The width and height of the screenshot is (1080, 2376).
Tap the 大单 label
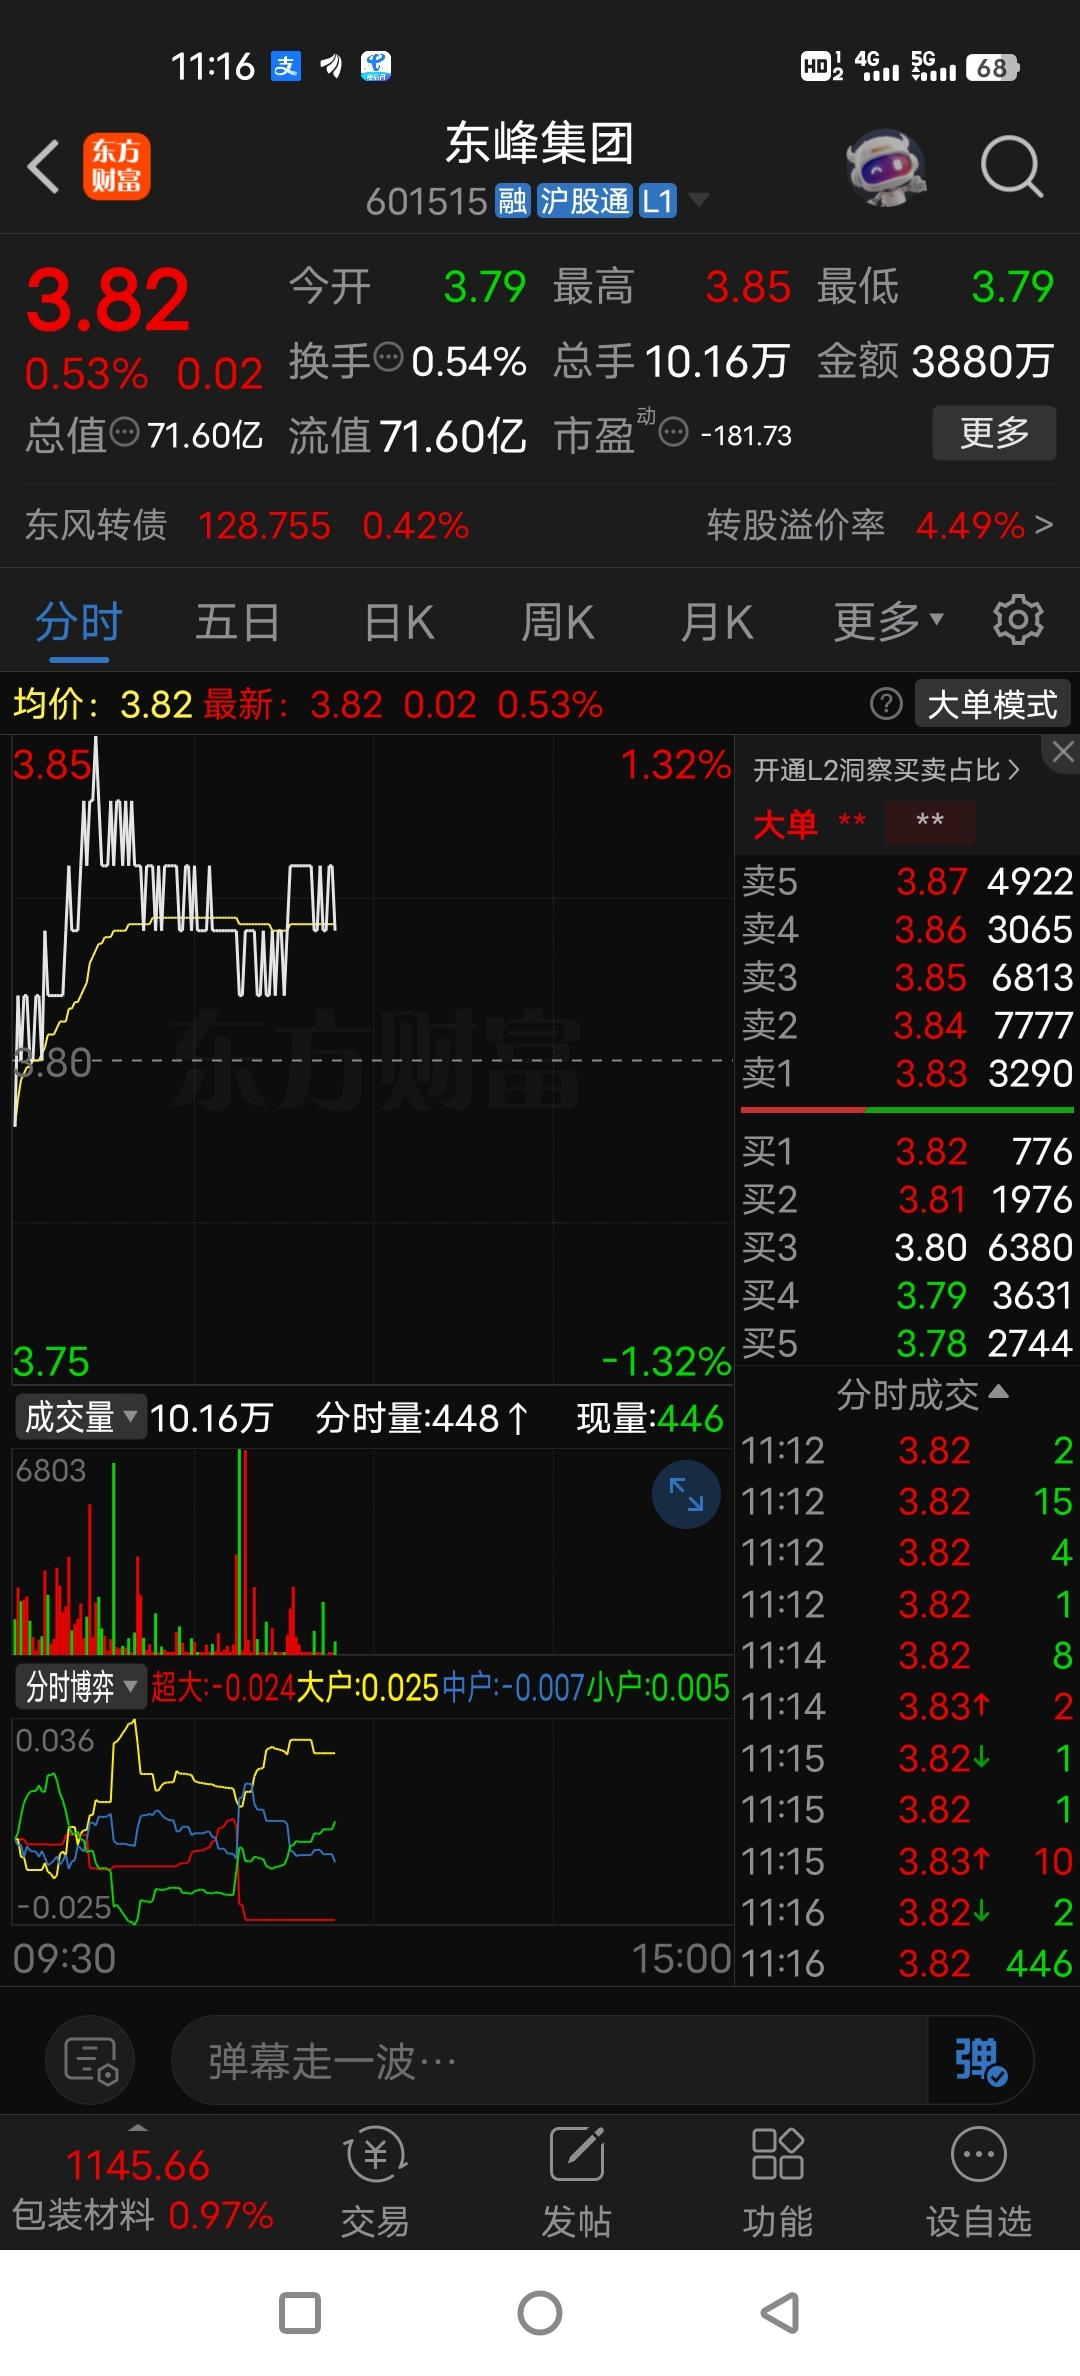tap(785, 824)
